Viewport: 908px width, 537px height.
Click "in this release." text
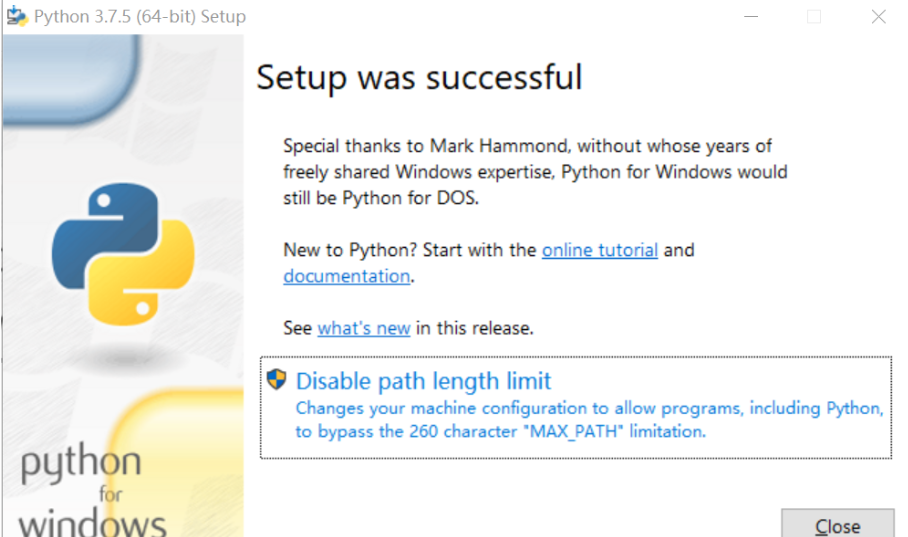(x=475, y=328)
